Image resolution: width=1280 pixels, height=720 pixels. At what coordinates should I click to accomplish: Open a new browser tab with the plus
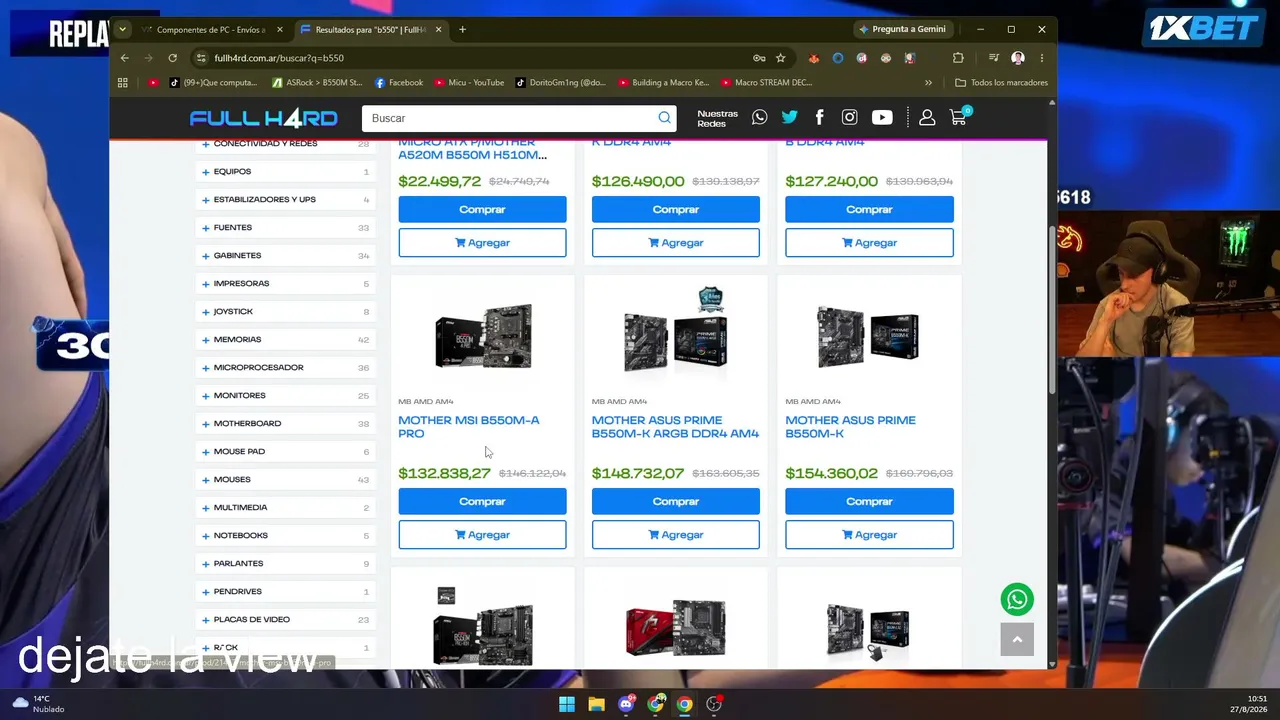click(462, 30)
